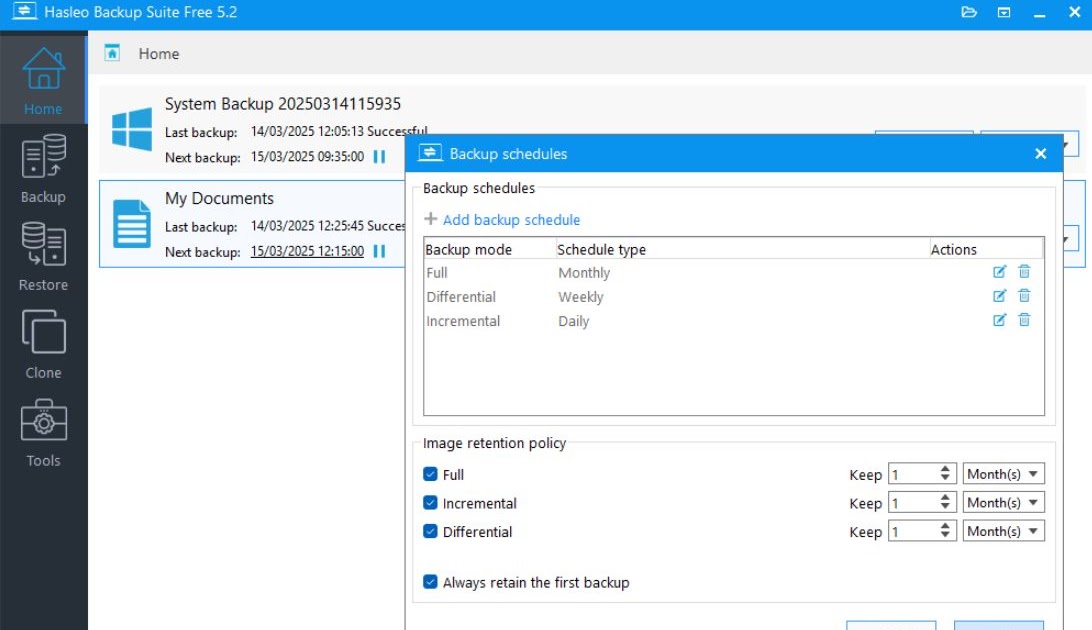
Task: Uncheck the Full retention checkbox
Action: [431, 475]
